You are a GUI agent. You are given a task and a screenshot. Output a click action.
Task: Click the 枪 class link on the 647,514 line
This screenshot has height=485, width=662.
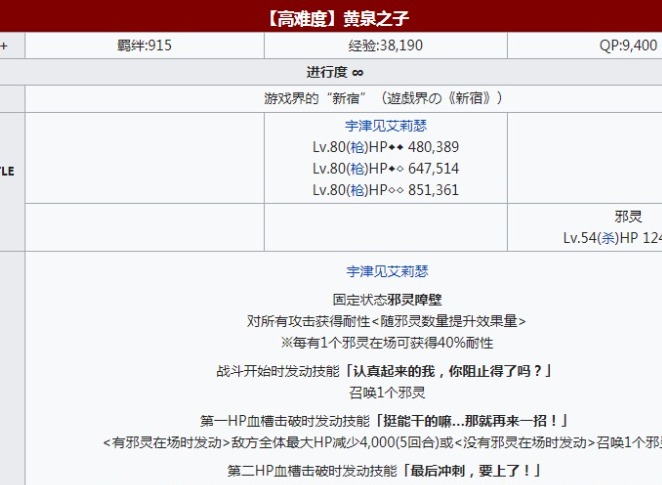point(357,168)
